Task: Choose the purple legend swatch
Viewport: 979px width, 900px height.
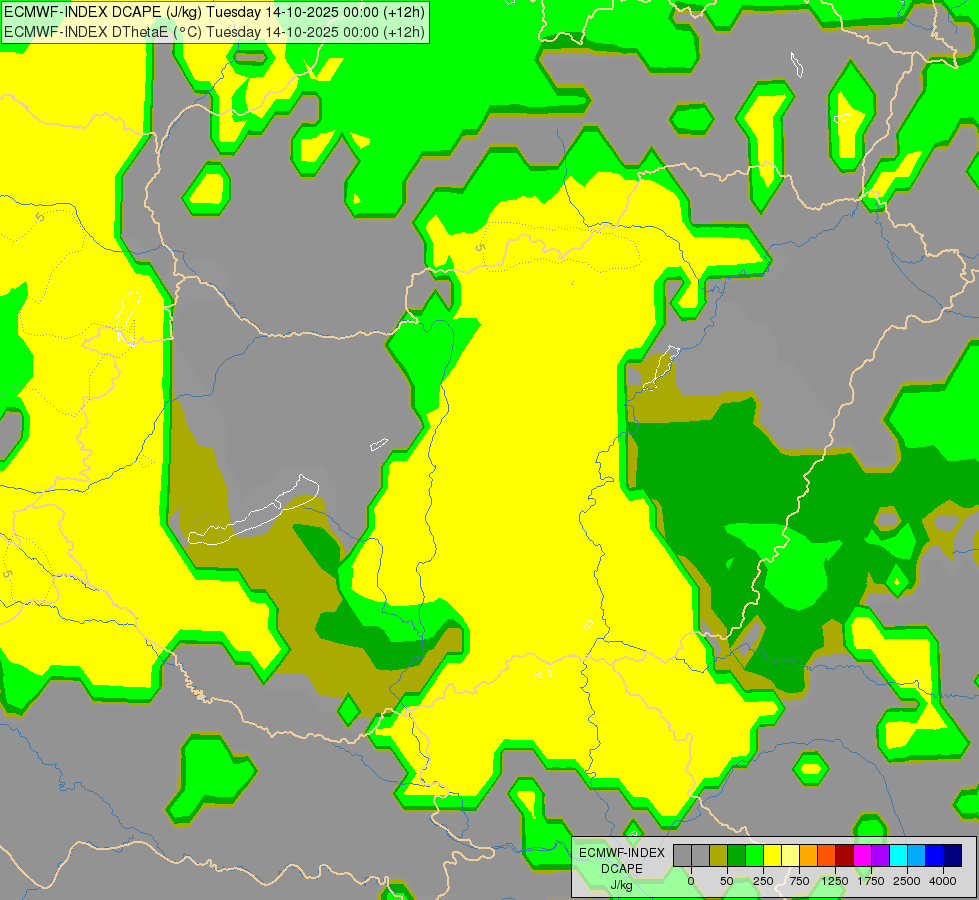Action: point(880,855)
